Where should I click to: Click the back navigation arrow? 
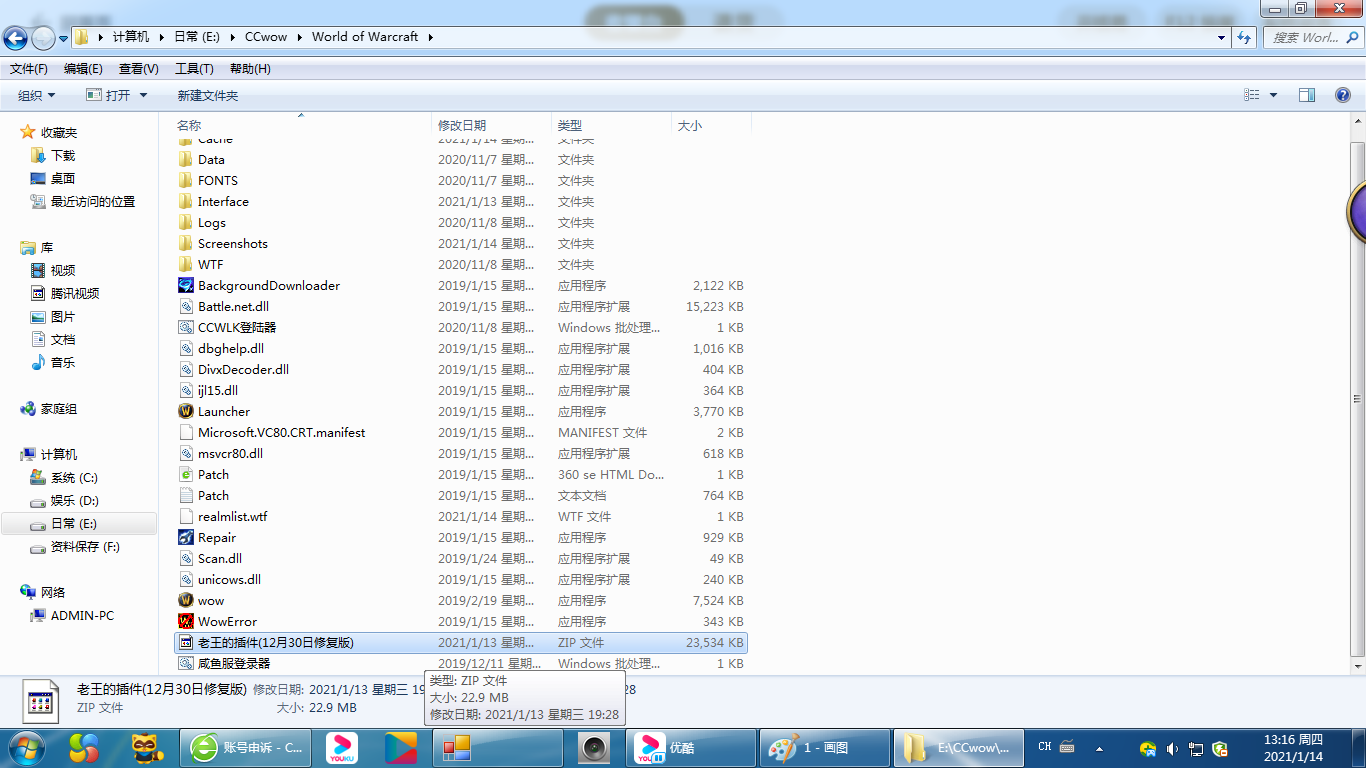(x=16, y=38)
